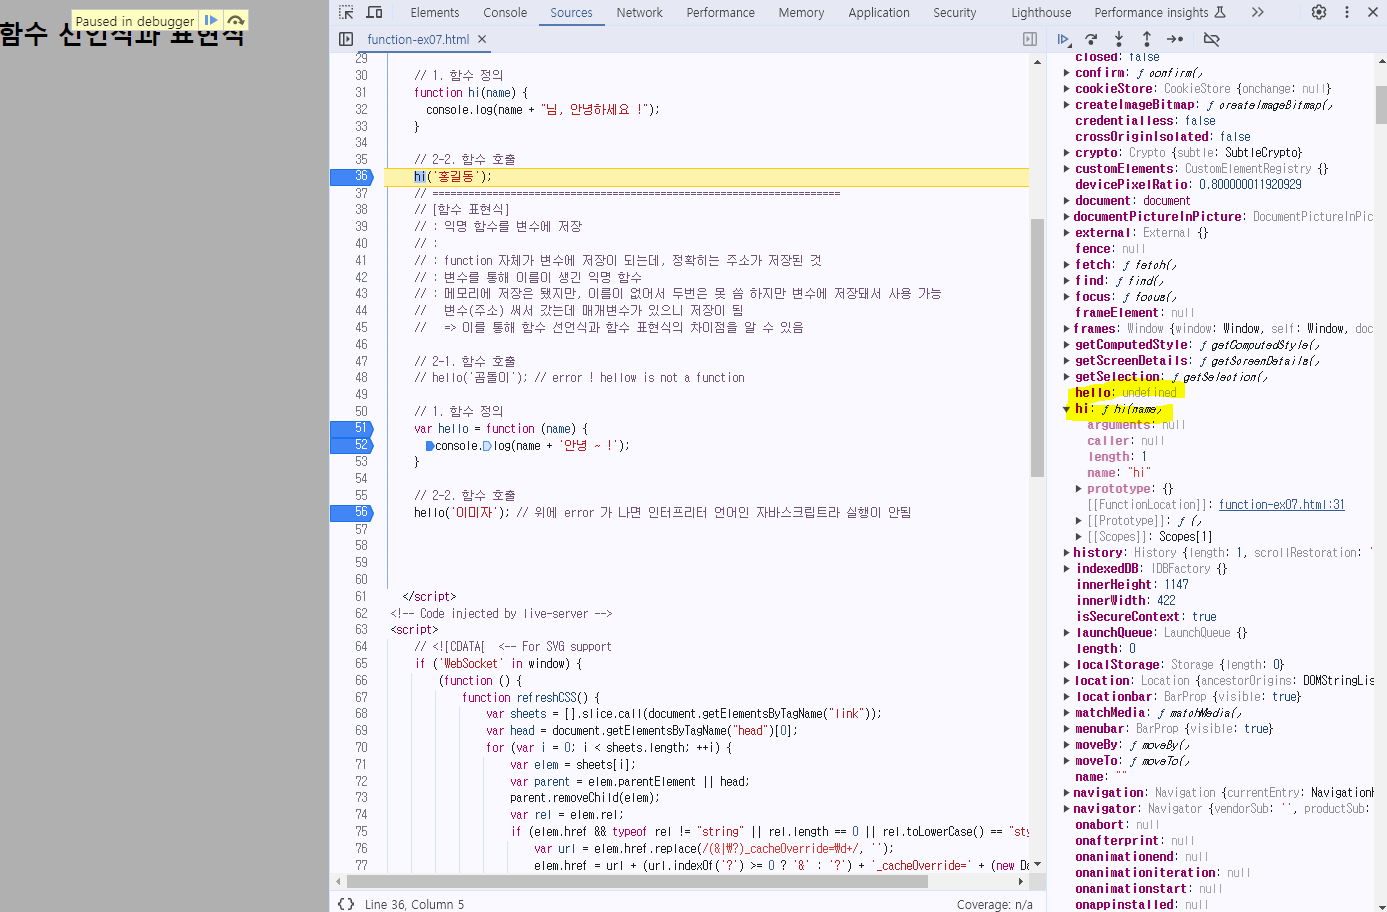Open the Performance insights tab
The image size is (1387, 912).
pyautogui.click(x=1160, y=12)
